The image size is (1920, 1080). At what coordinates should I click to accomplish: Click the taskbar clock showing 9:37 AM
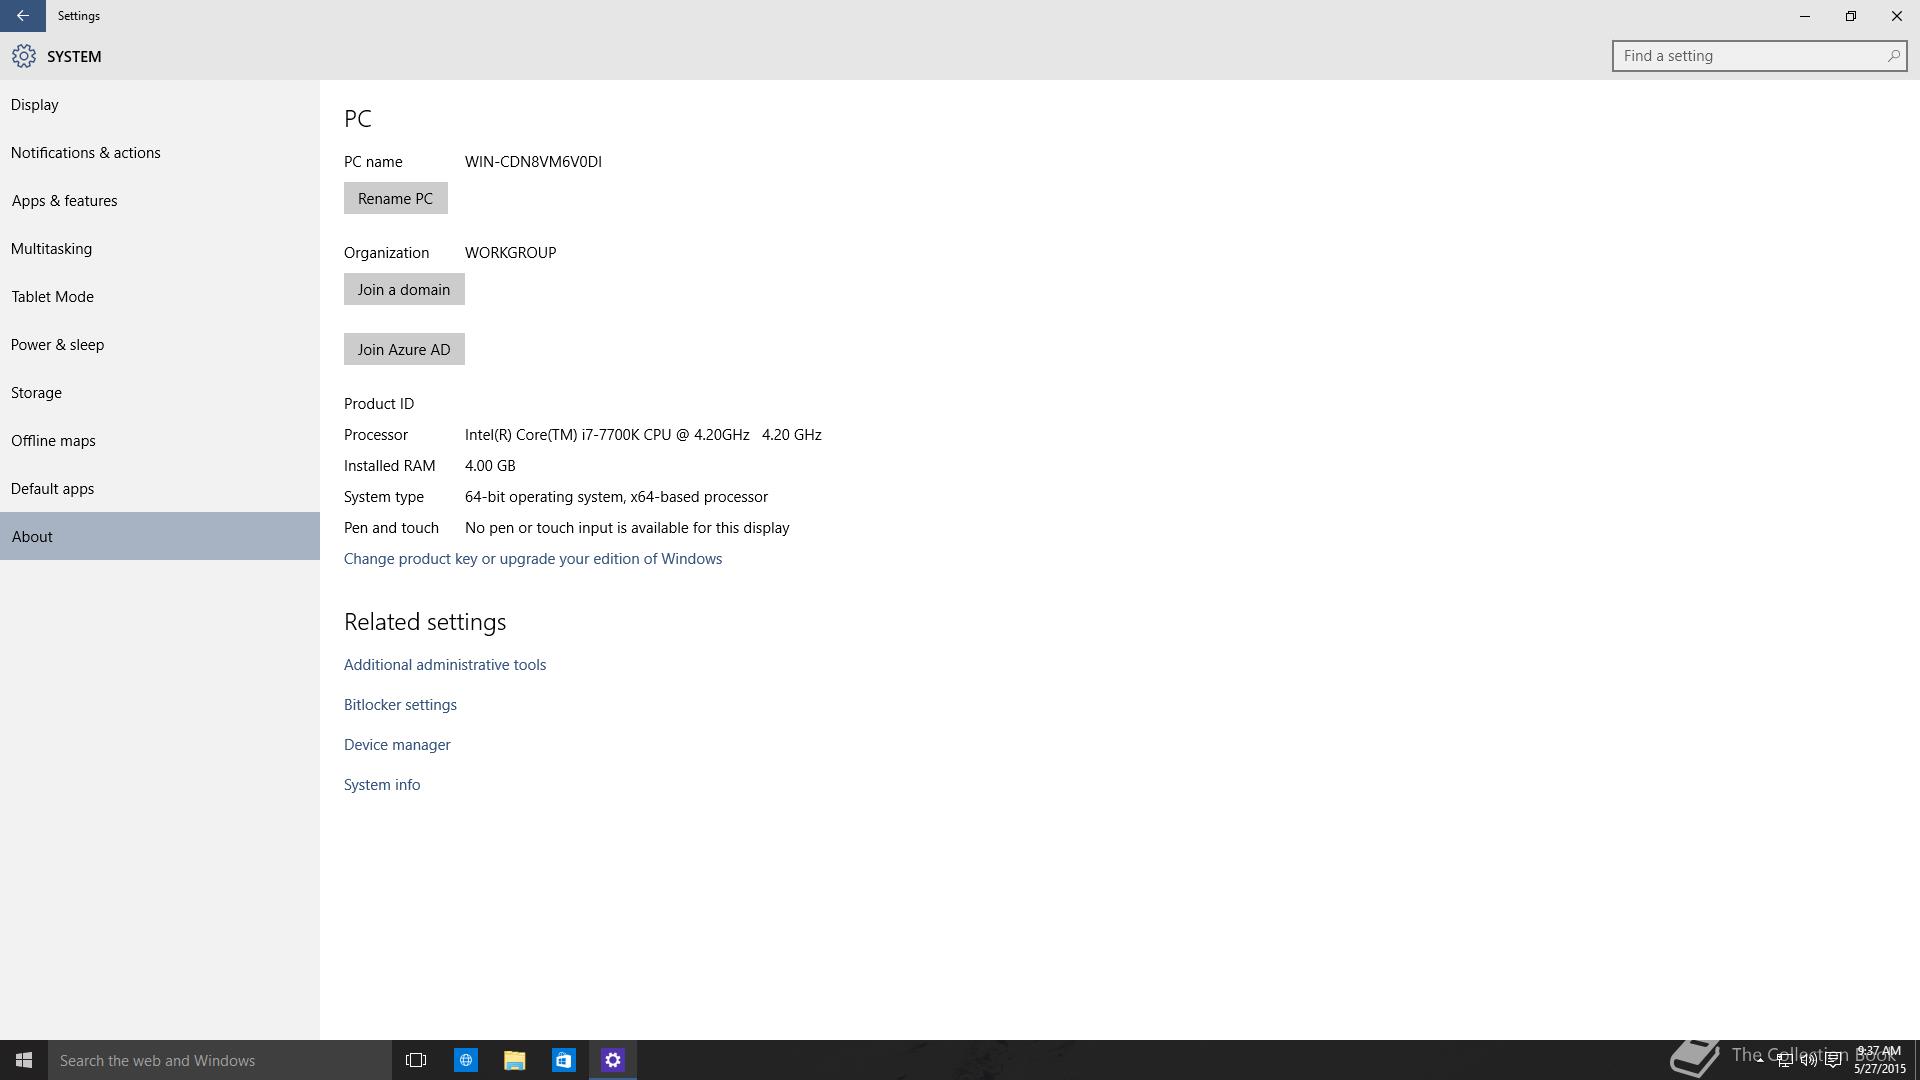[1879, 1060]
